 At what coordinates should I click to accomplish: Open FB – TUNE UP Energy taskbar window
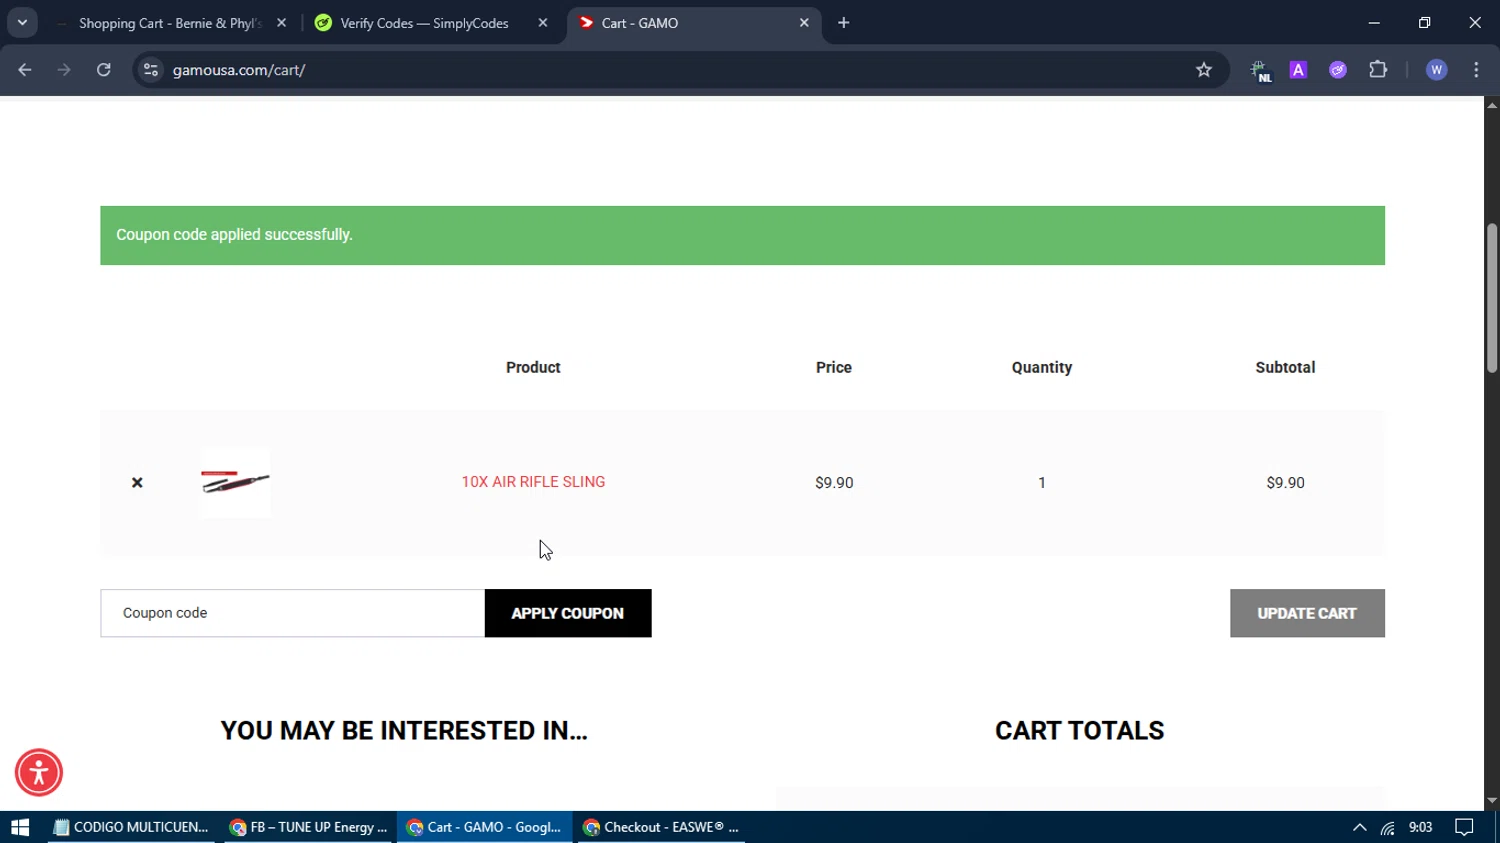click(308, 827)
